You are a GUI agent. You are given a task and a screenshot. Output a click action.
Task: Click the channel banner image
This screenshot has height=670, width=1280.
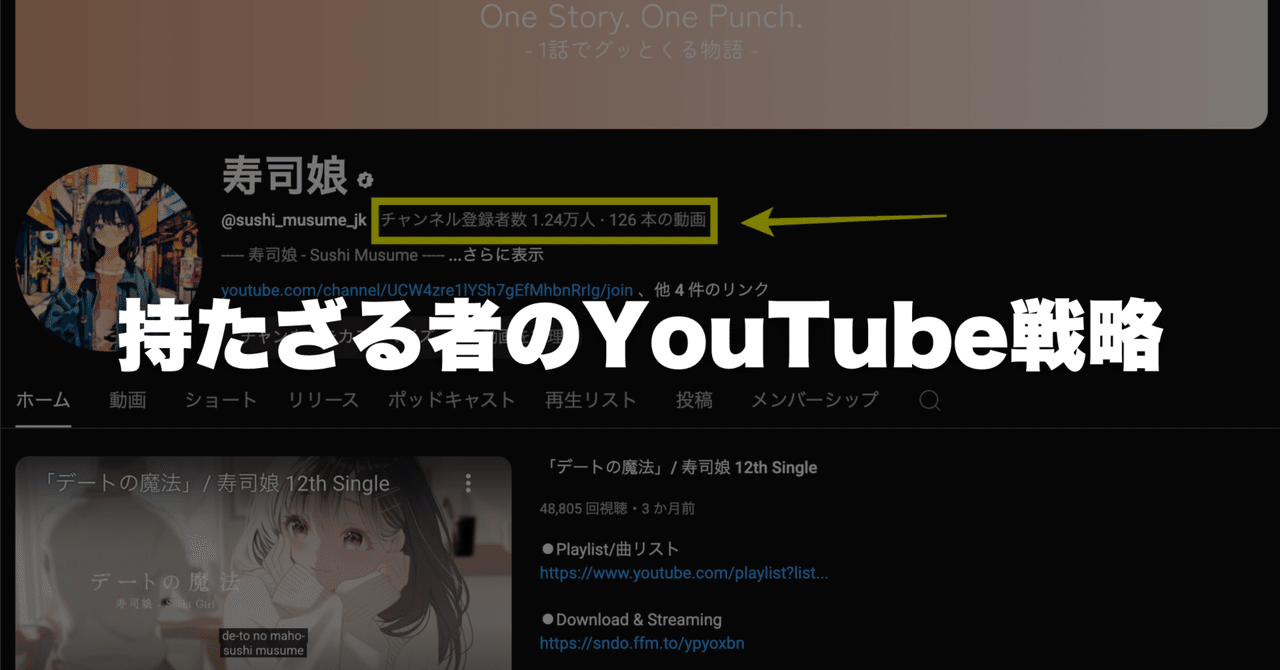[640, 64]
